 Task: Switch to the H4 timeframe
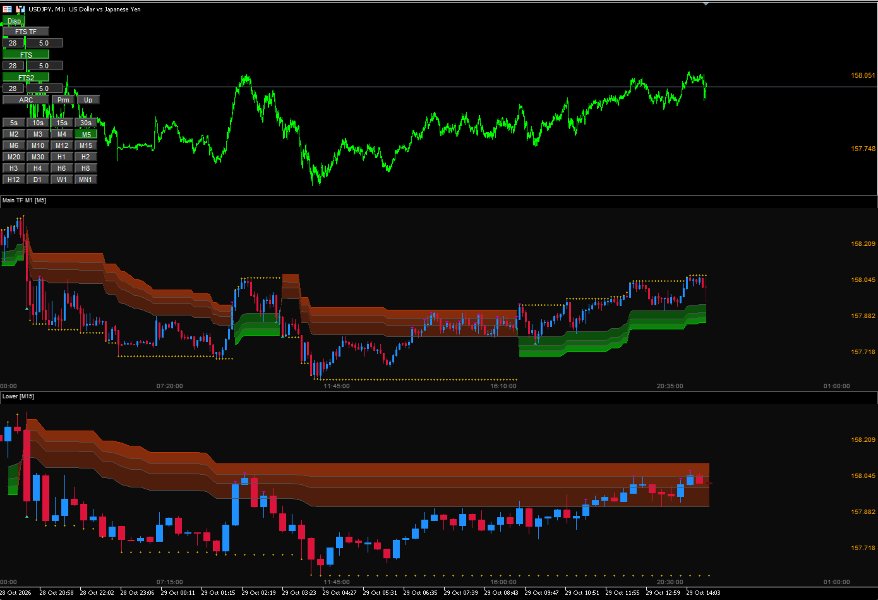[x=38, y=168]
